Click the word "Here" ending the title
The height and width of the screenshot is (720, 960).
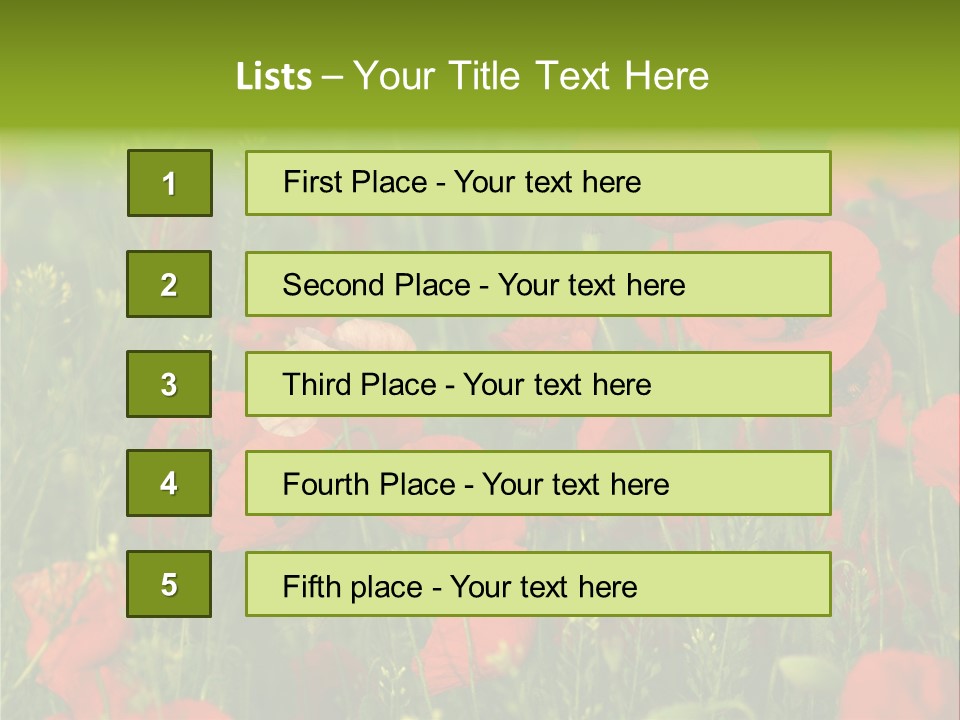click(666, 76)
